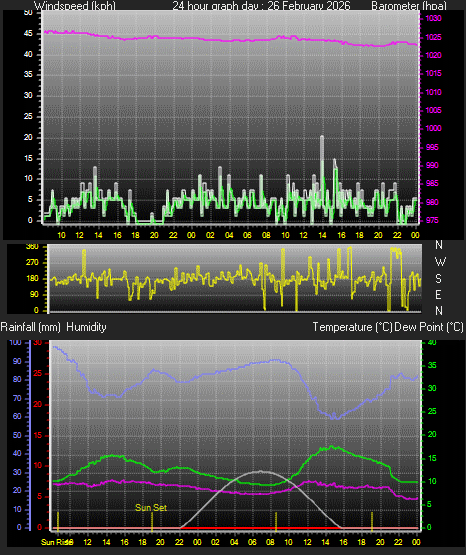Viewport: 466px width, 555px height.
Task: Click the 100 value on blue humidity axis
Action: pos(16,343)
